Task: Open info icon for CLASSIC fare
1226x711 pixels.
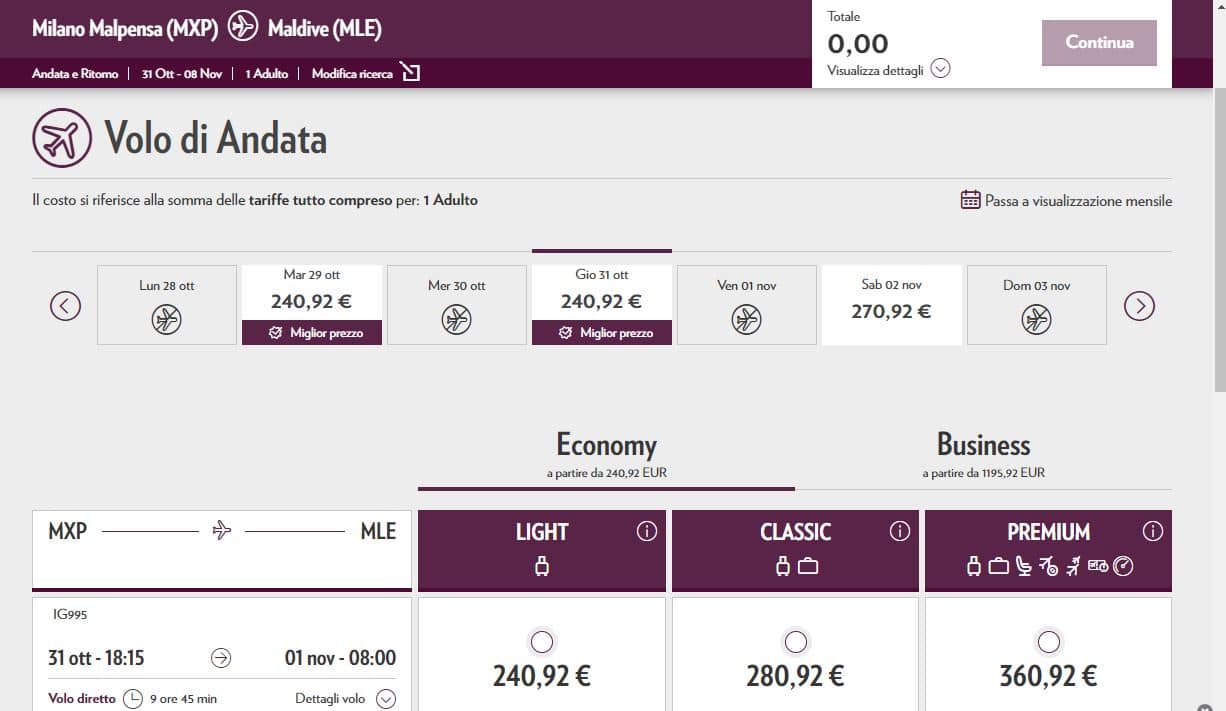Action: [900, 531]
